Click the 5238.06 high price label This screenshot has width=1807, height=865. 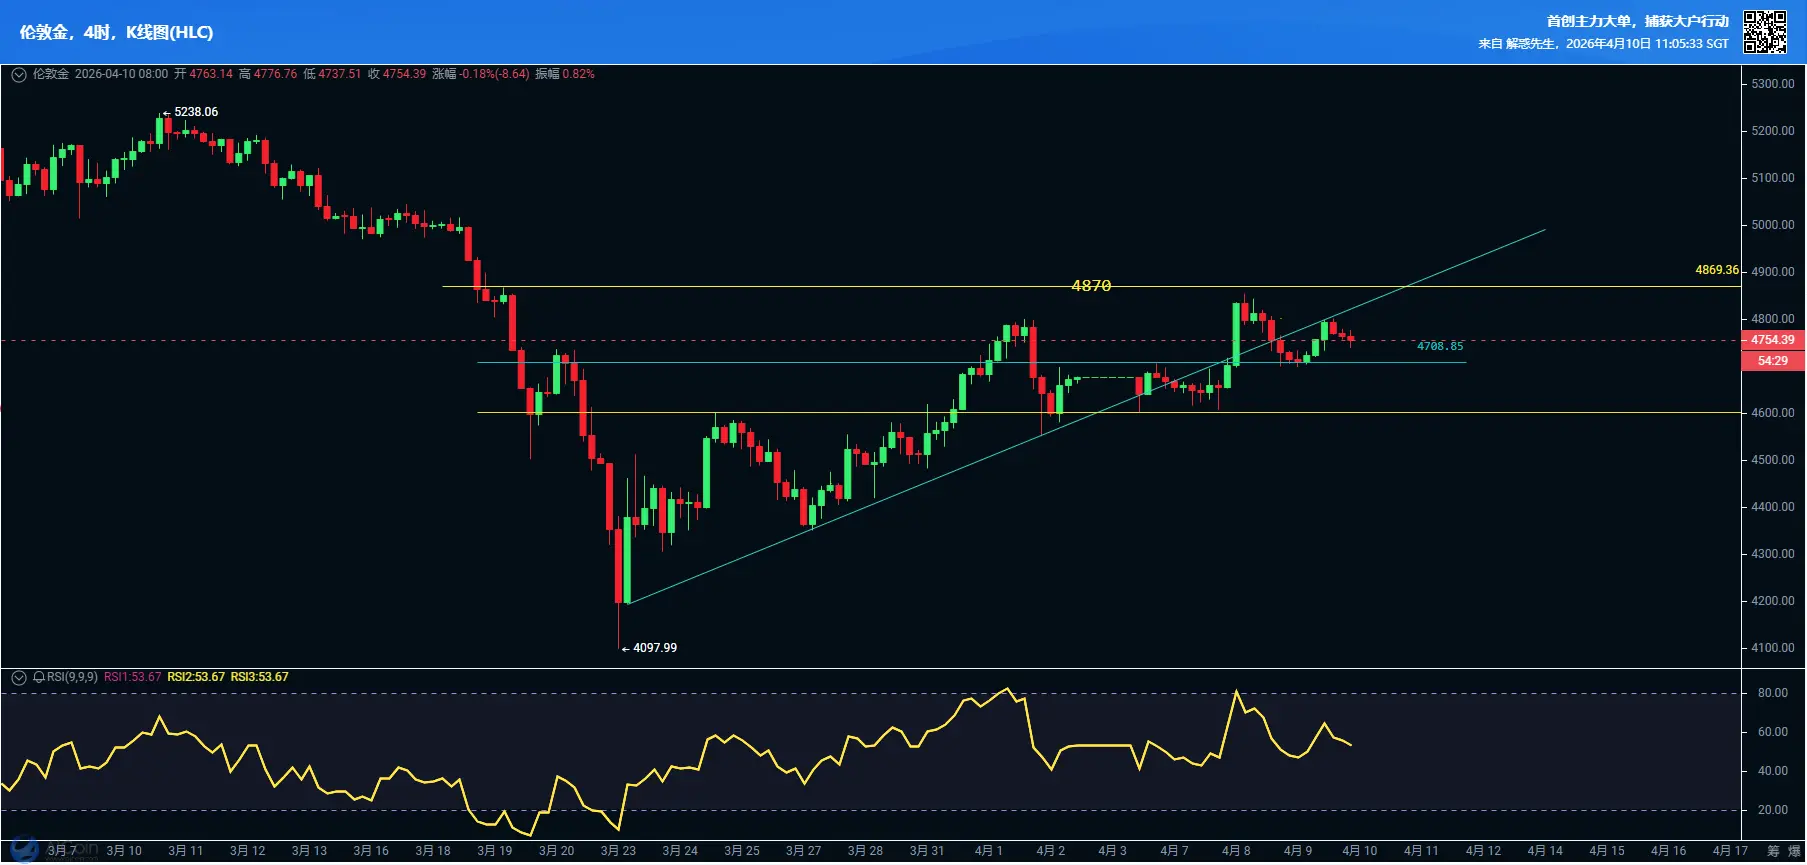[196, 112]
